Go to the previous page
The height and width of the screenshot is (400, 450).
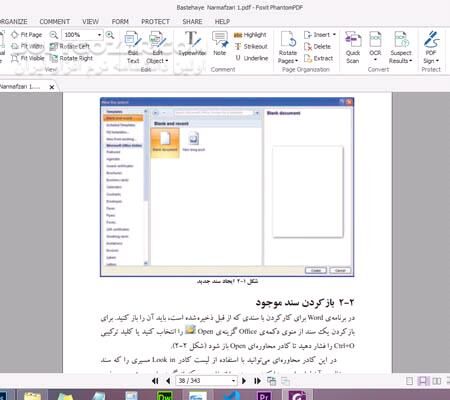coord(168,381)
